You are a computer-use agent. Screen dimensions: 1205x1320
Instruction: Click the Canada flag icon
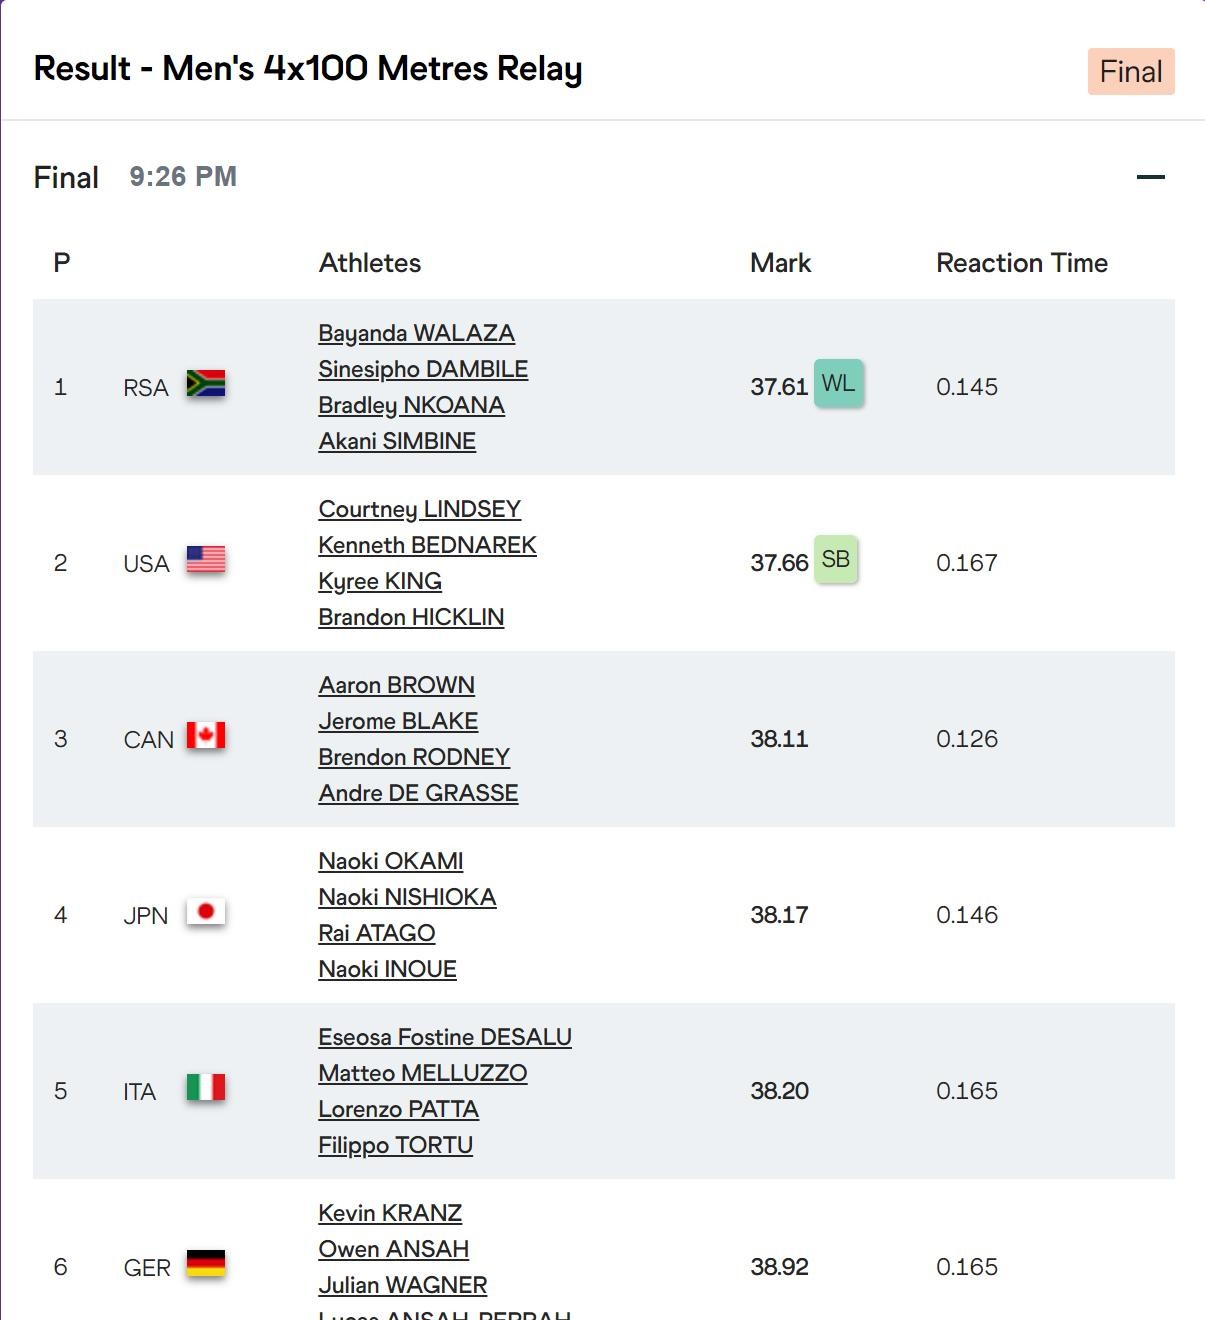206,736
